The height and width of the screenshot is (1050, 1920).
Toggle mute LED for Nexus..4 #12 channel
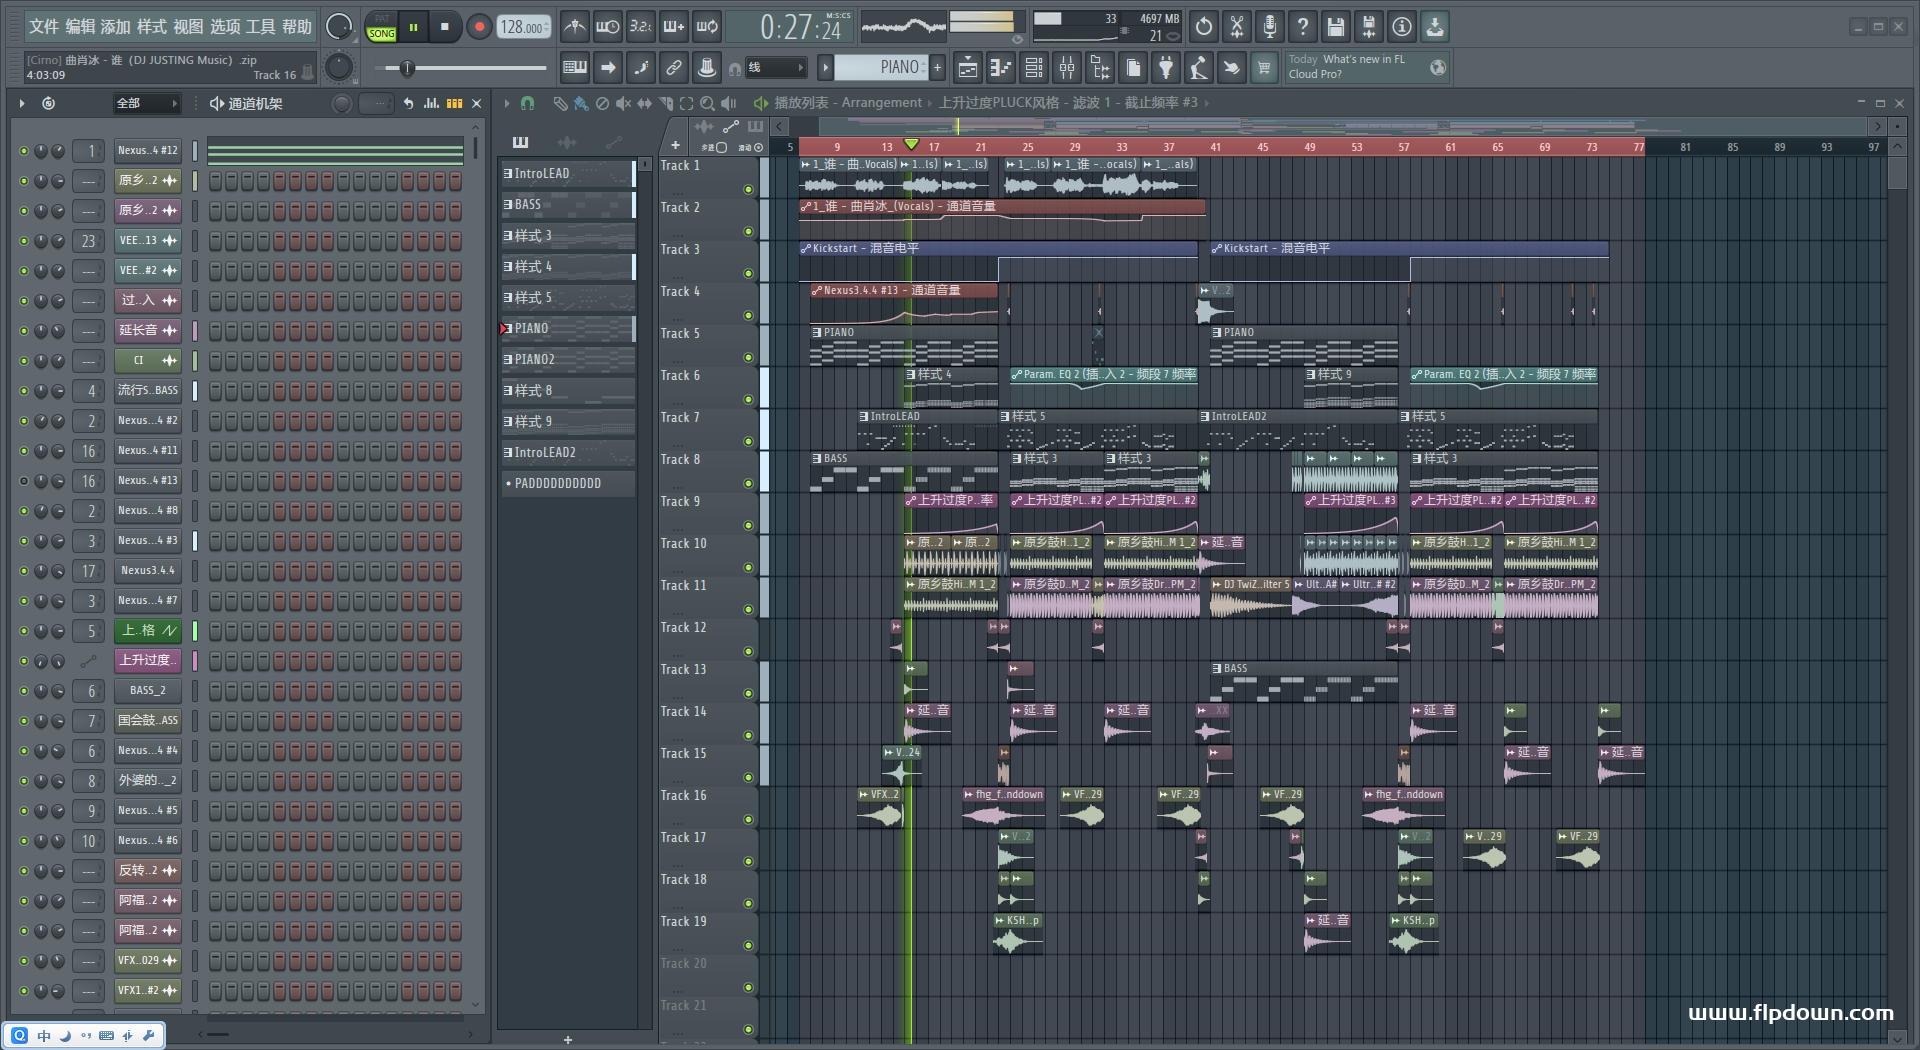pyautogui.click(x=24, y=151)
